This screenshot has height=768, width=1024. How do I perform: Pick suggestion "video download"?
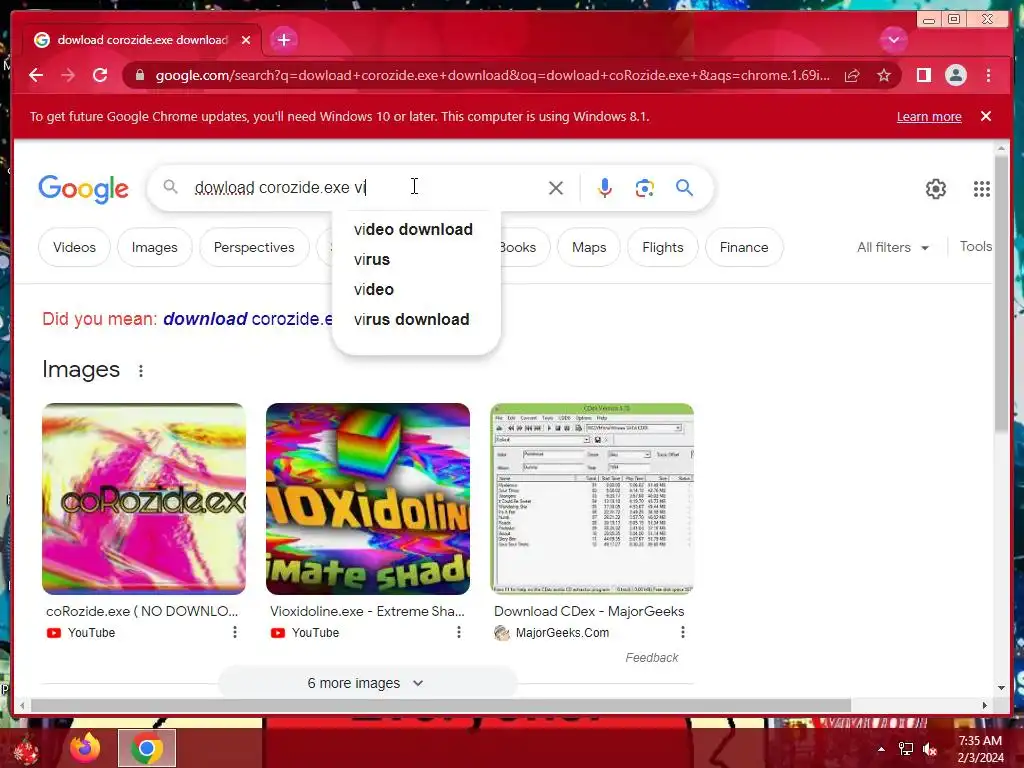click(x=413, y=229)
